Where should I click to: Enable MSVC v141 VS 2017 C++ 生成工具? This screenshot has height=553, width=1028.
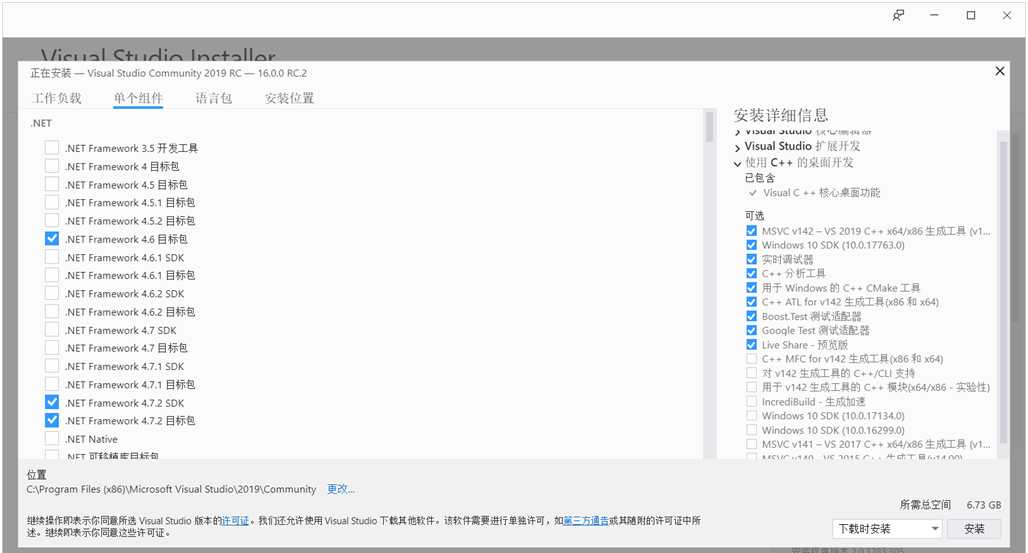tap(751, 444)
